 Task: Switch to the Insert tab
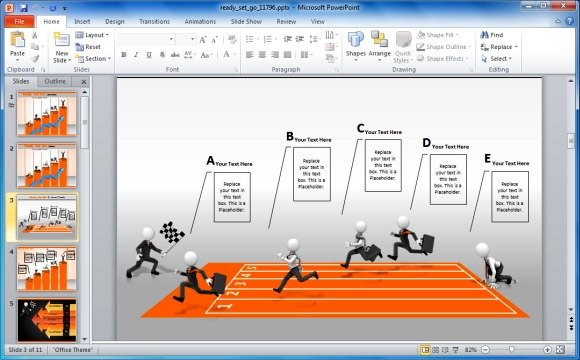coord(82,21)
